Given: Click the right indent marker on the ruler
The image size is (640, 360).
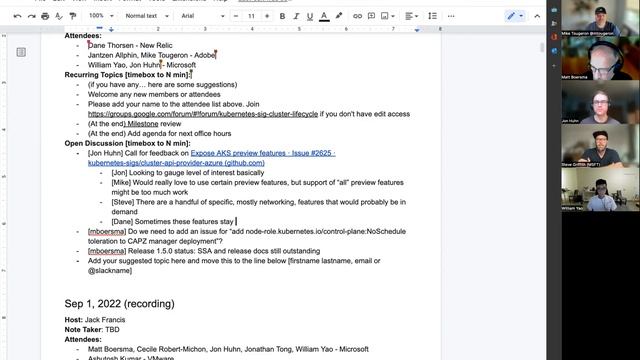Looking at the screenshot, I should (x=417, y=29).
